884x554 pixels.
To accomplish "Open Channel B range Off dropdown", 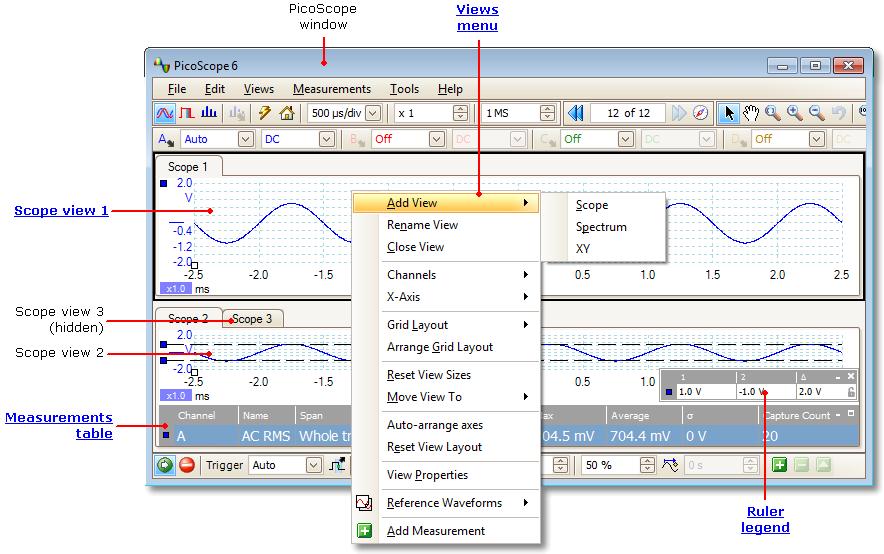I will 437,139.
